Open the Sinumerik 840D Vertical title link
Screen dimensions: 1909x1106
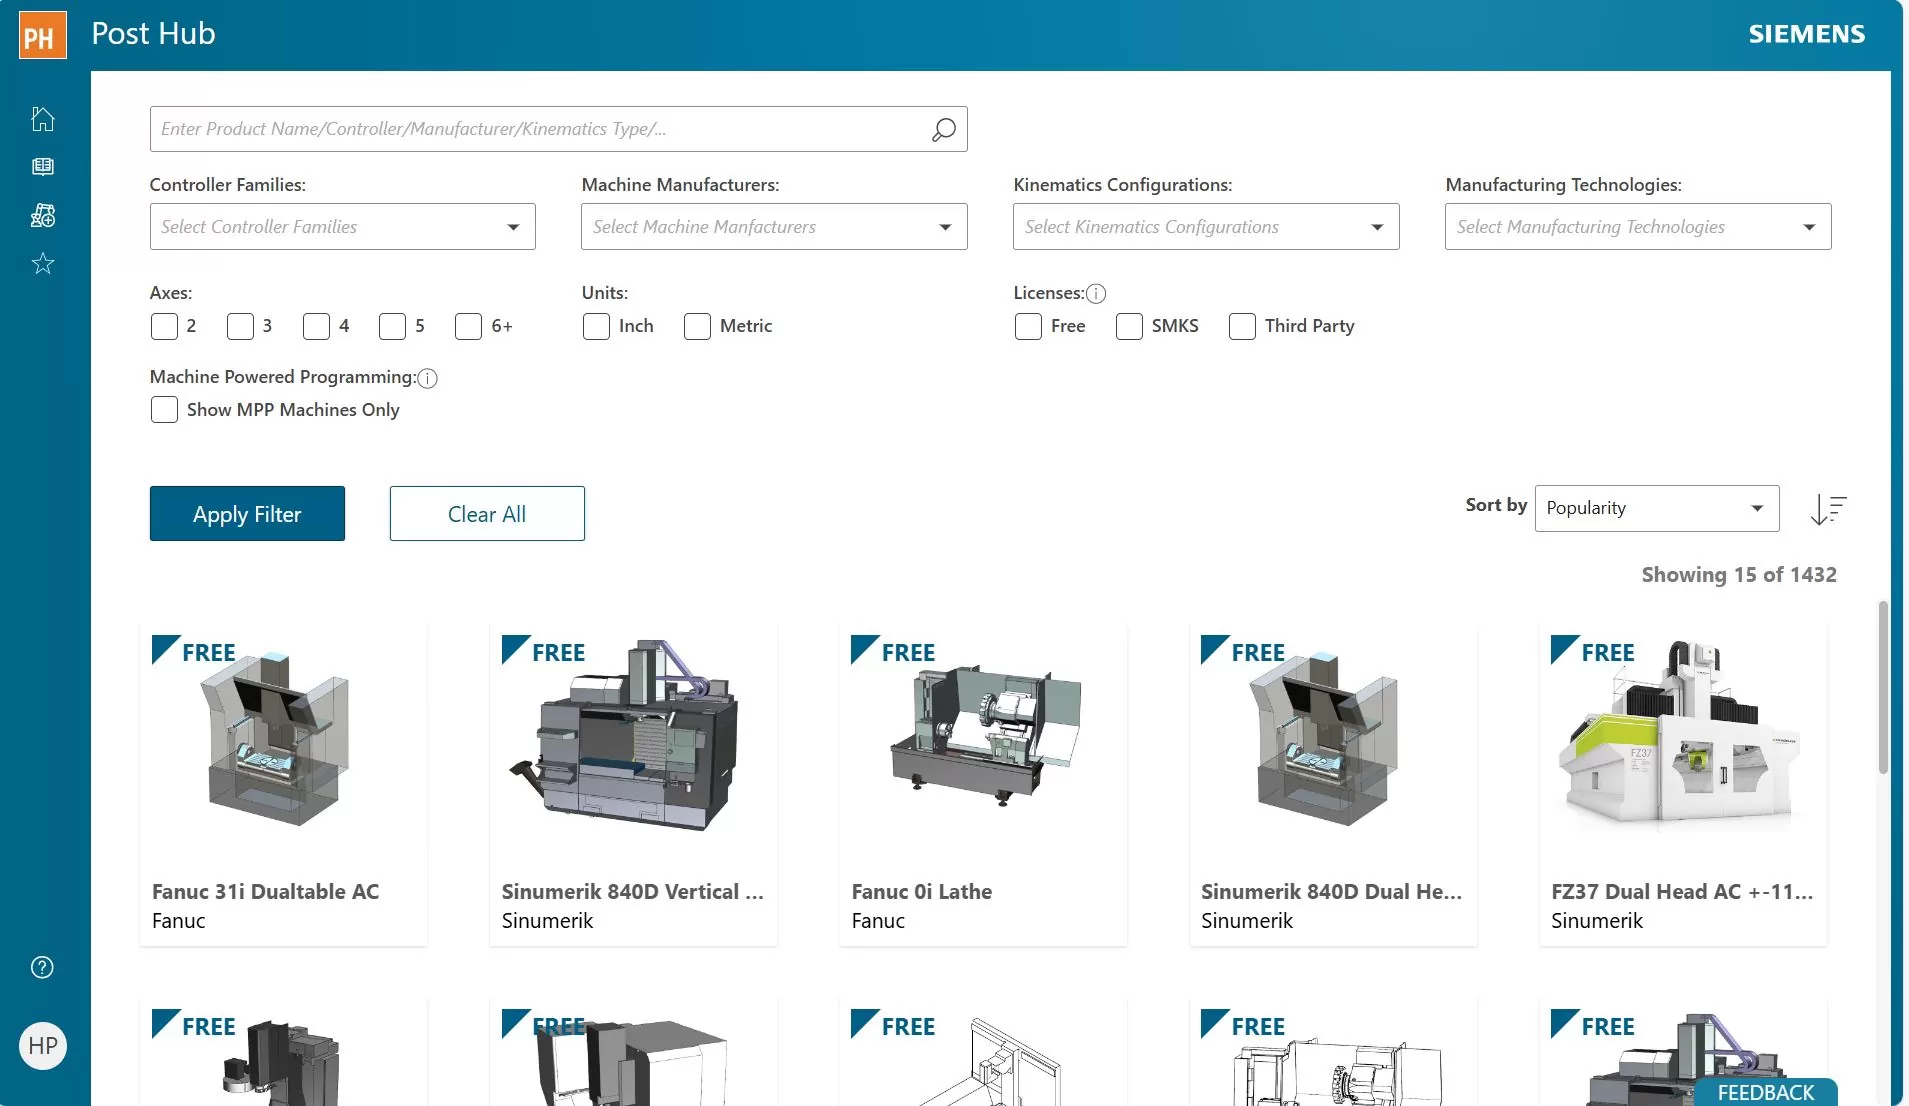[x=632, y=891]
